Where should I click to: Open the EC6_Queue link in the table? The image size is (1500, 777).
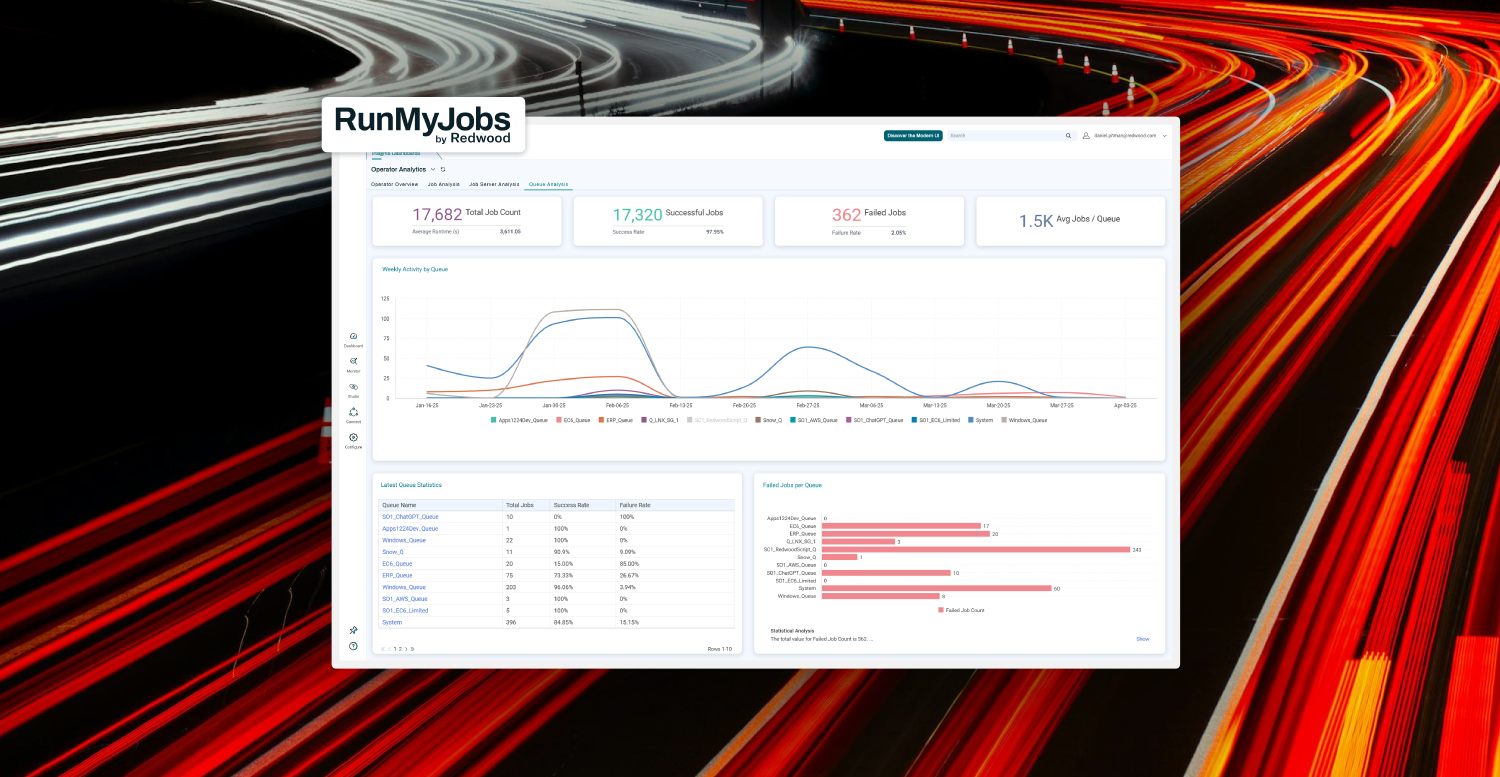coord(397,563)
